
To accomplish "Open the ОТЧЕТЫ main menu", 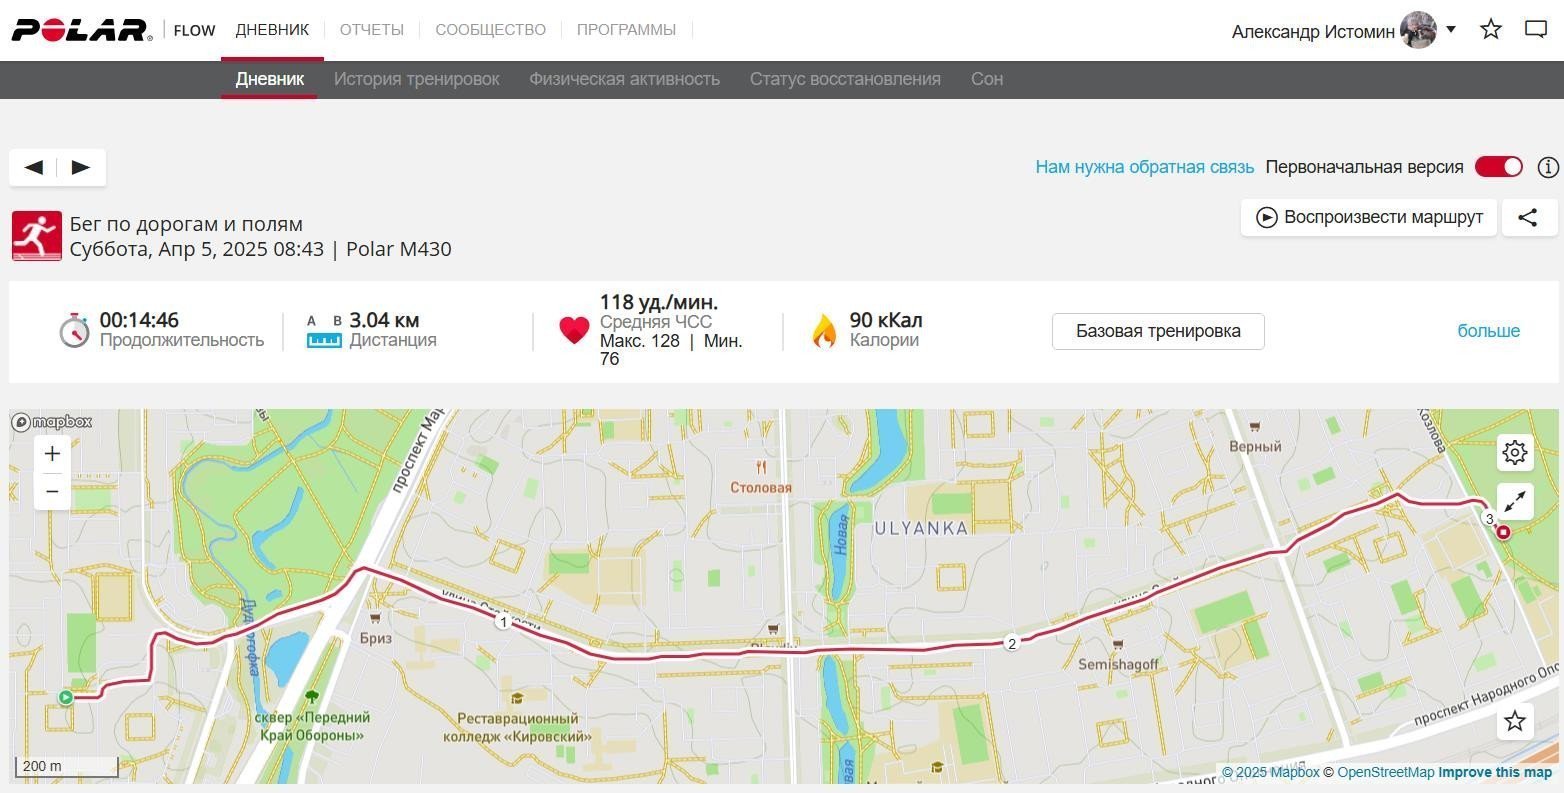I will click(x=372, y=30).
